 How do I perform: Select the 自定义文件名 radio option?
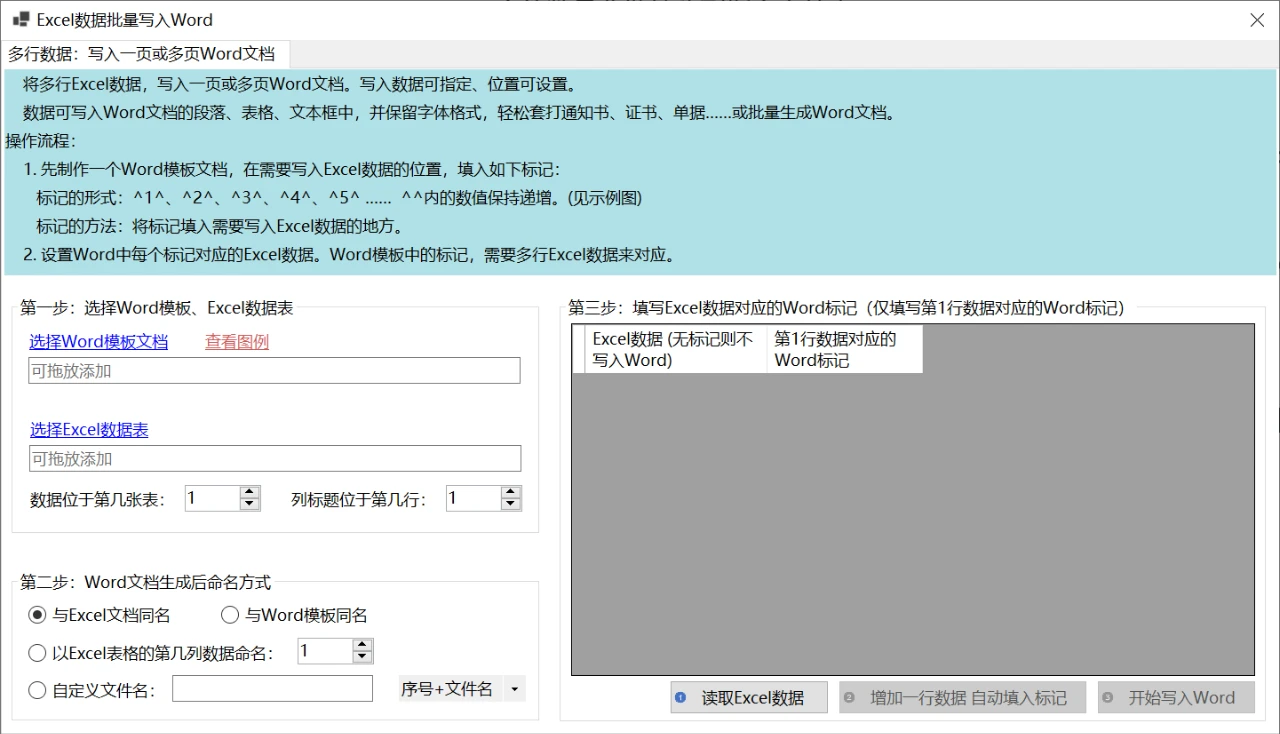coord(92,690)
